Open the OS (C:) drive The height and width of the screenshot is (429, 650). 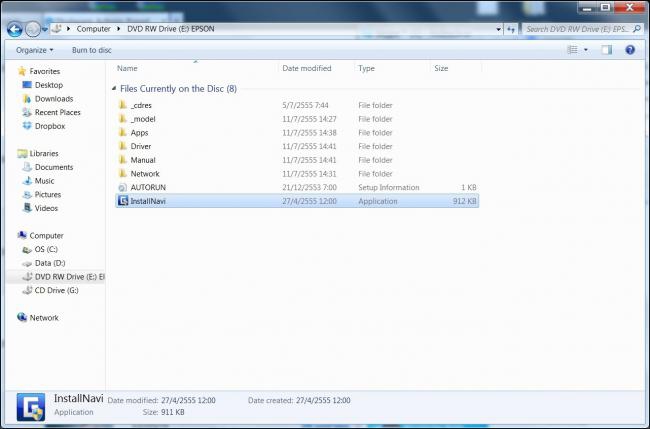click(x=46, y=249)
